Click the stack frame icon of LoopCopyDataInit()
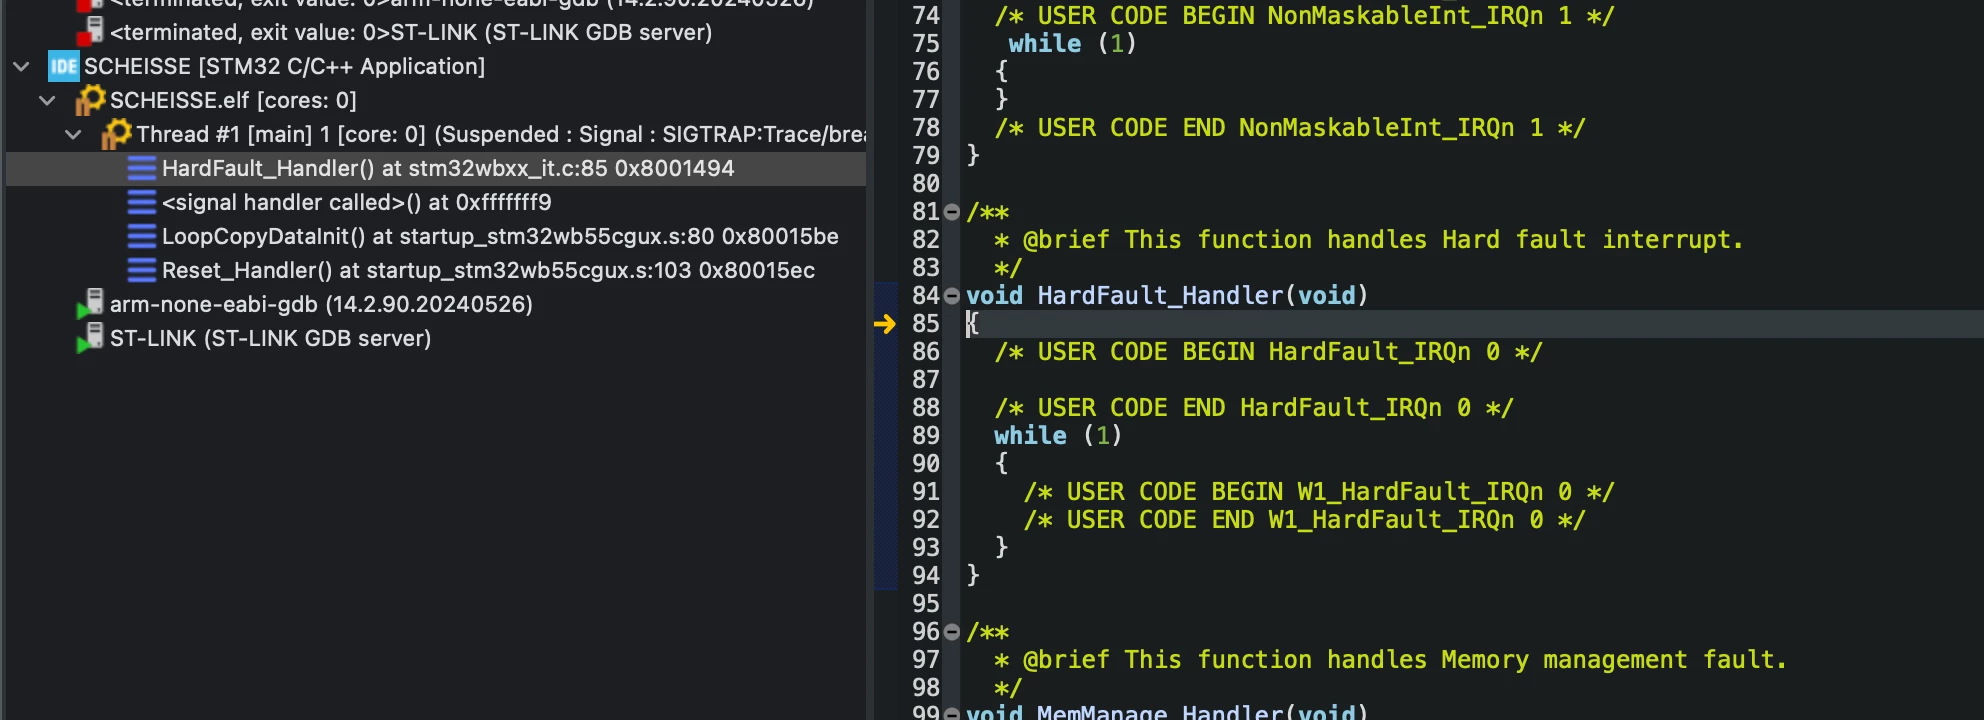The width and height of the screenshot is (1984, 720). click(142, 237)
